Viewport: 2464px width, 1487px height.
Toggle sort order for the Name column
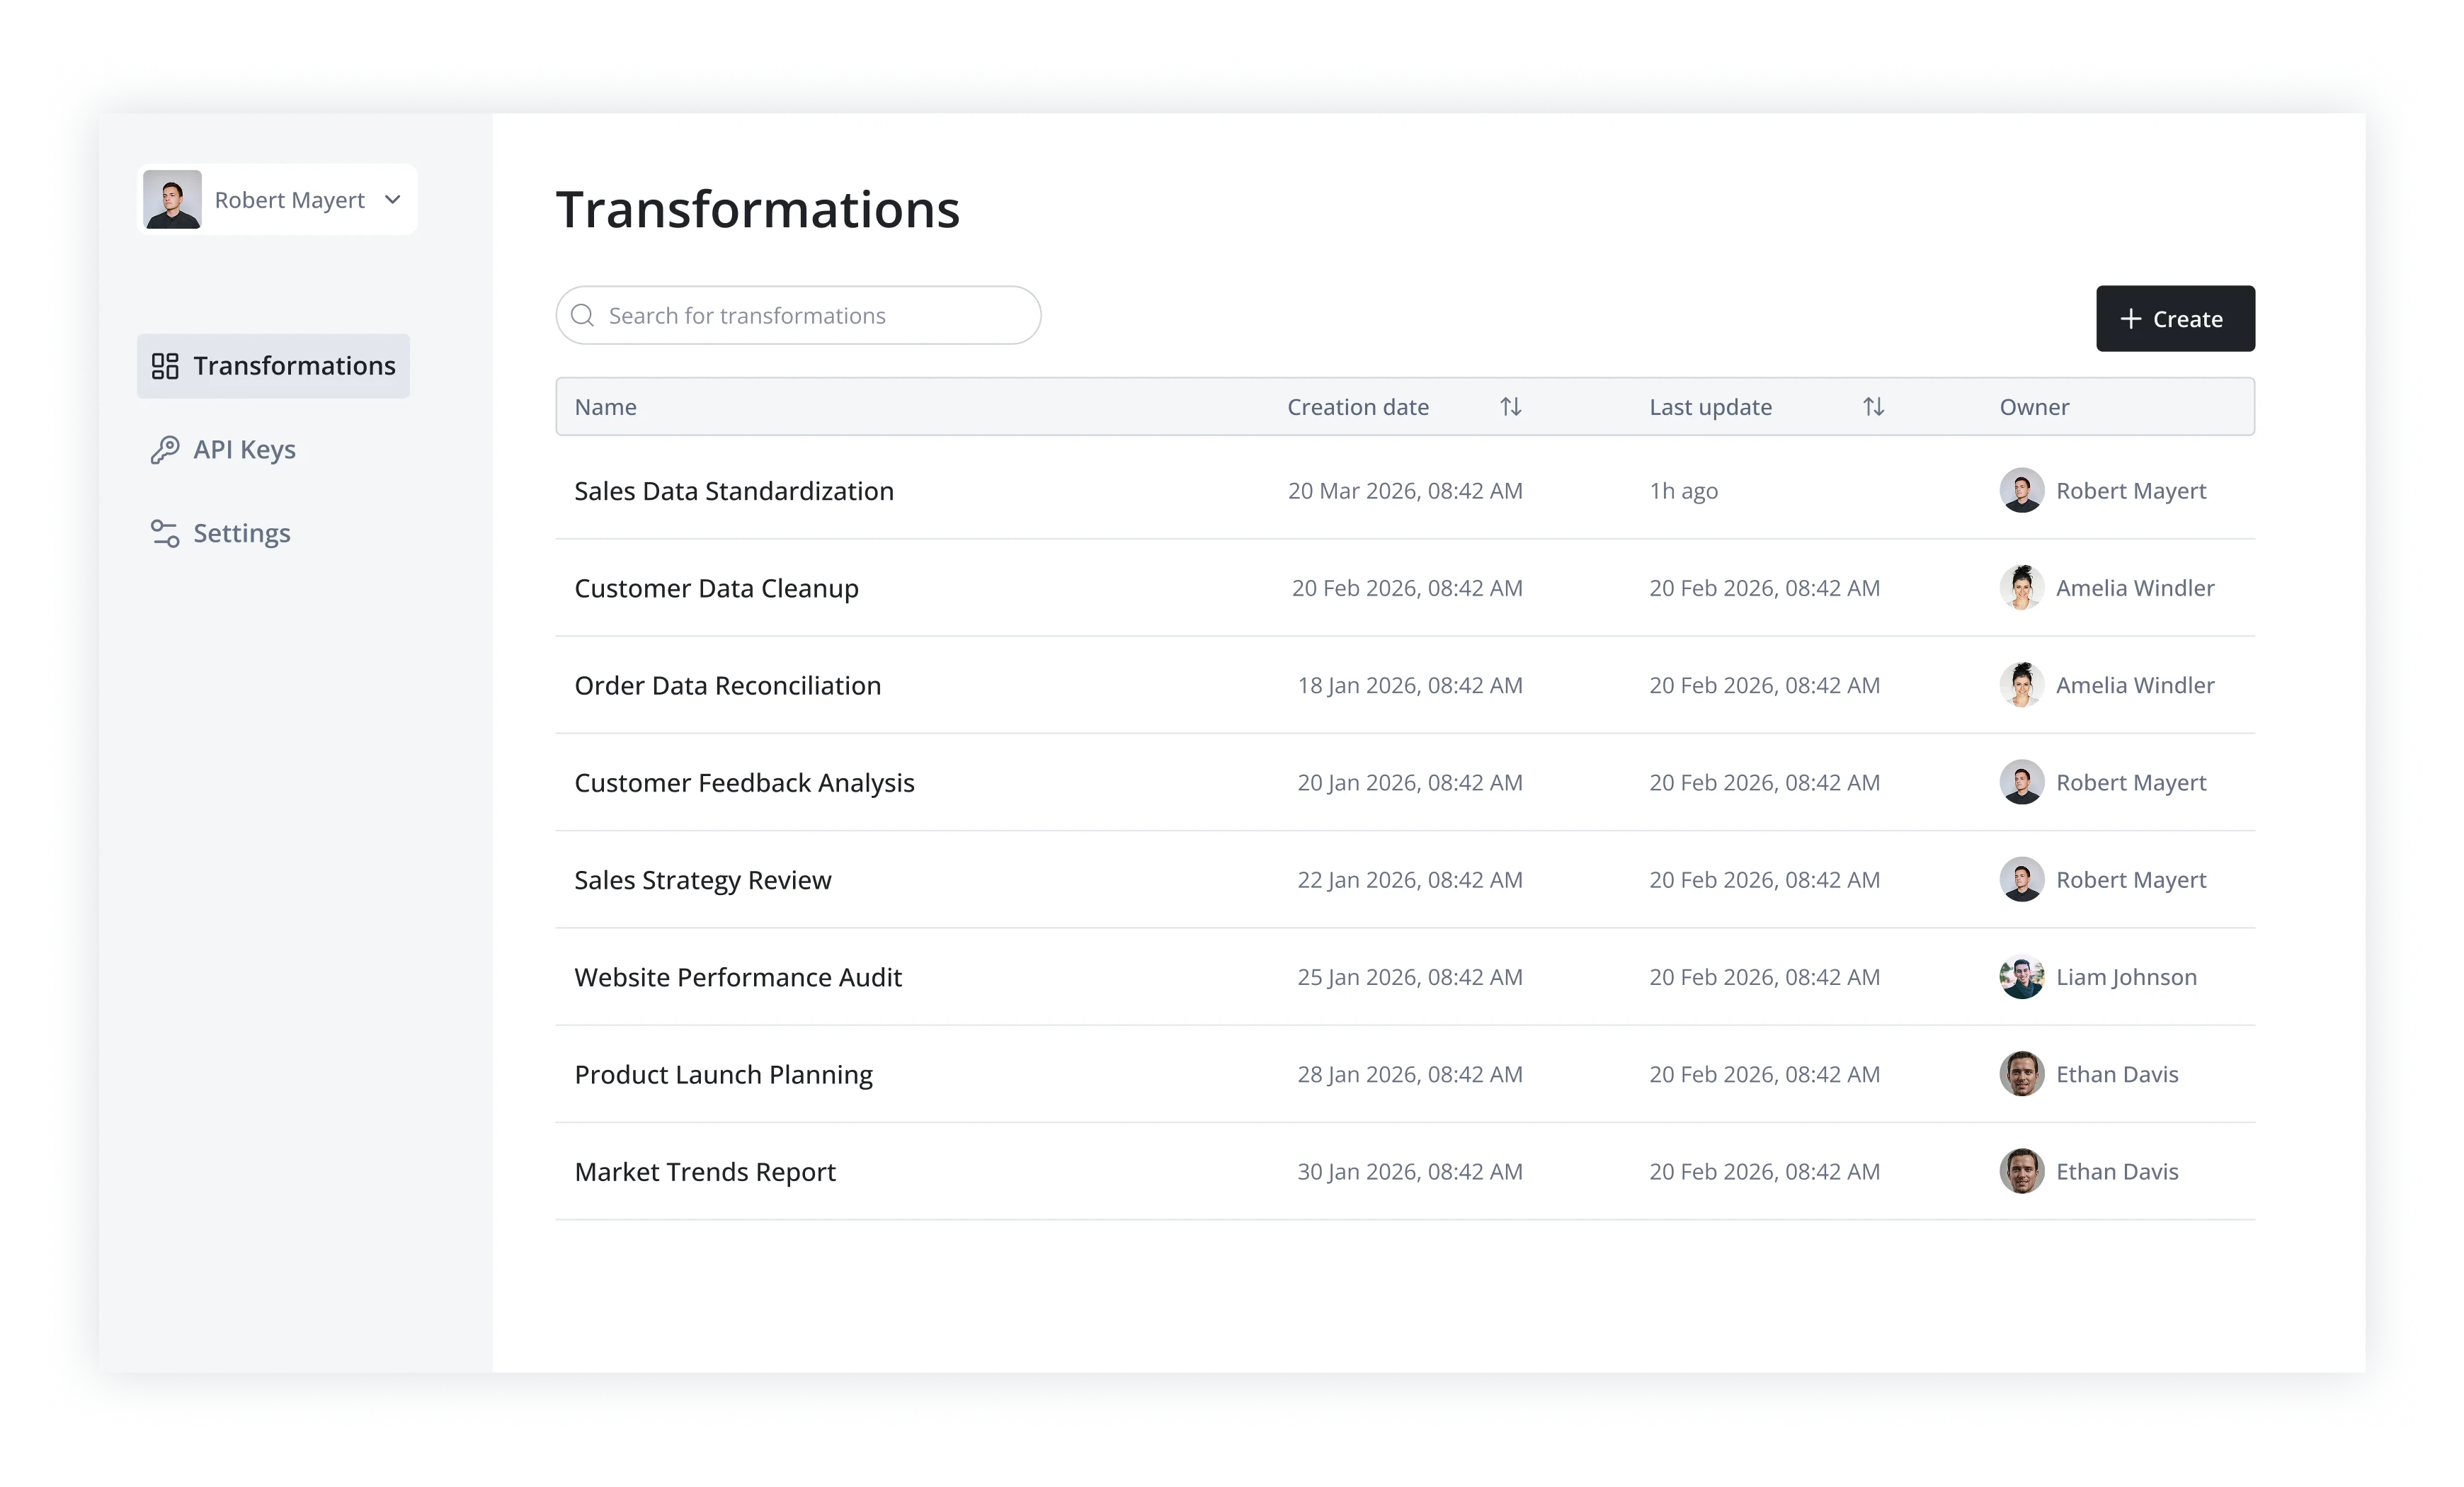pyautogui.click(x=605, y=406)
